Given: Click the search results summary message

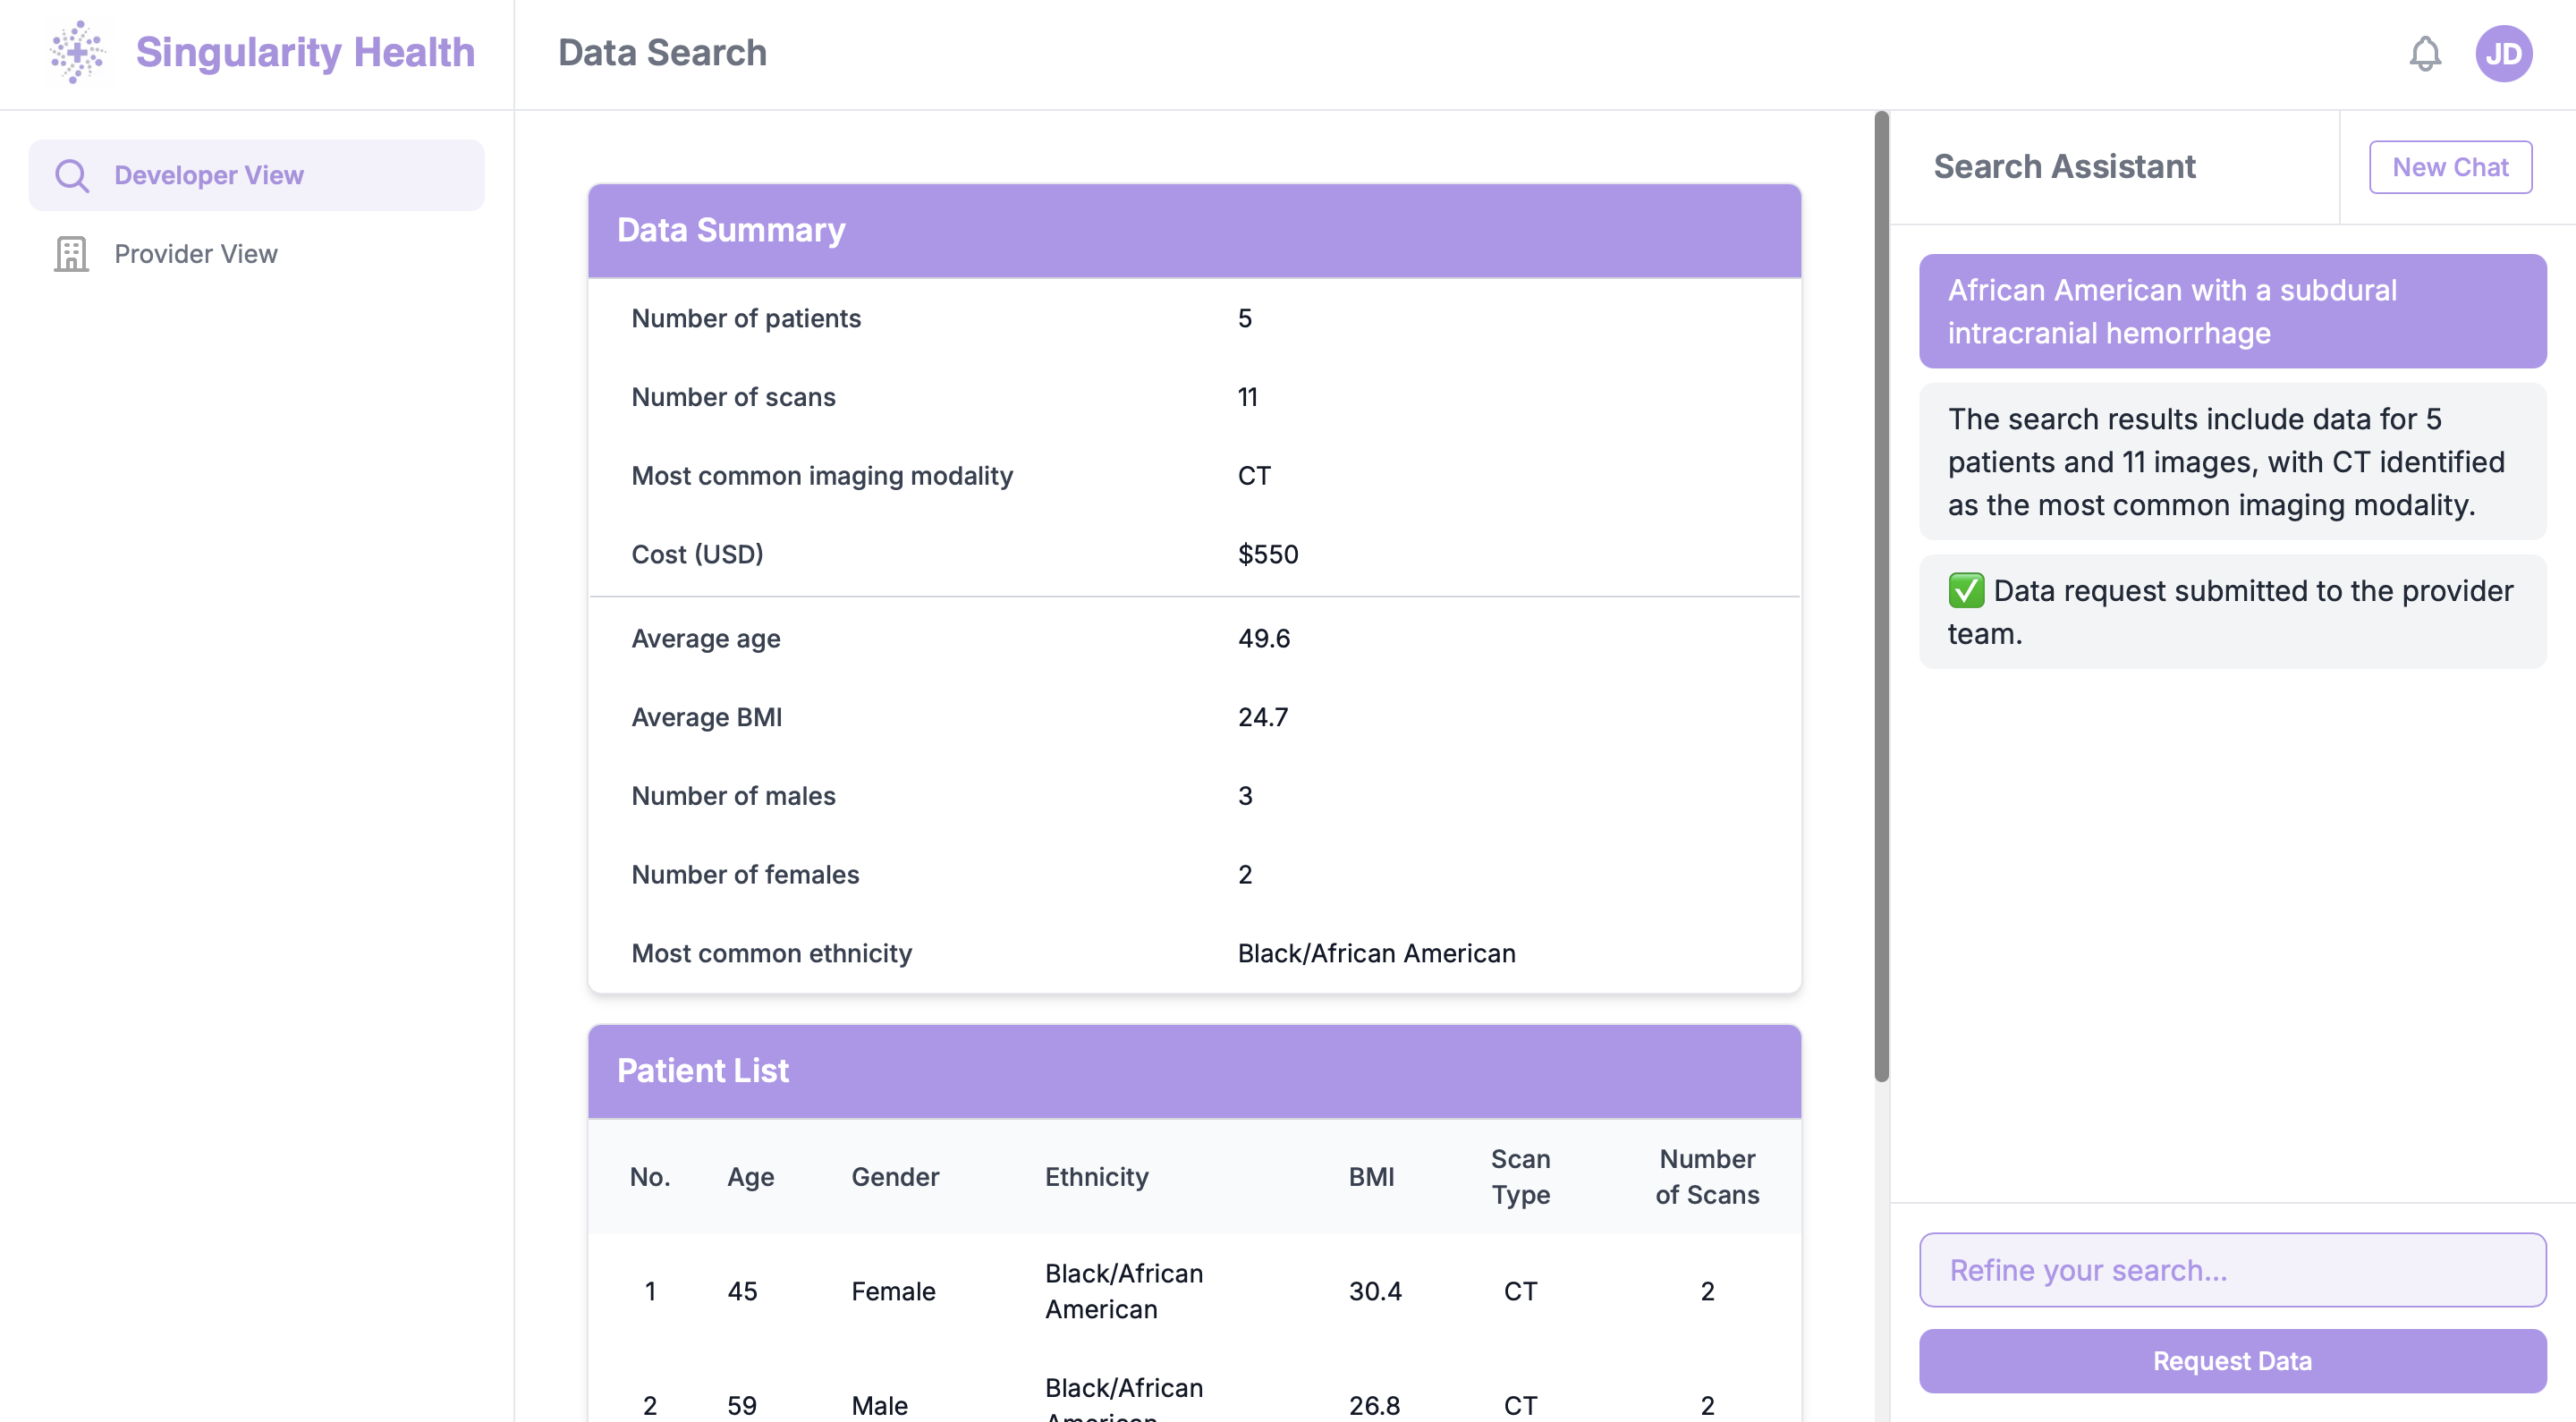Looking at the screenshot, I should [2232, 462].
